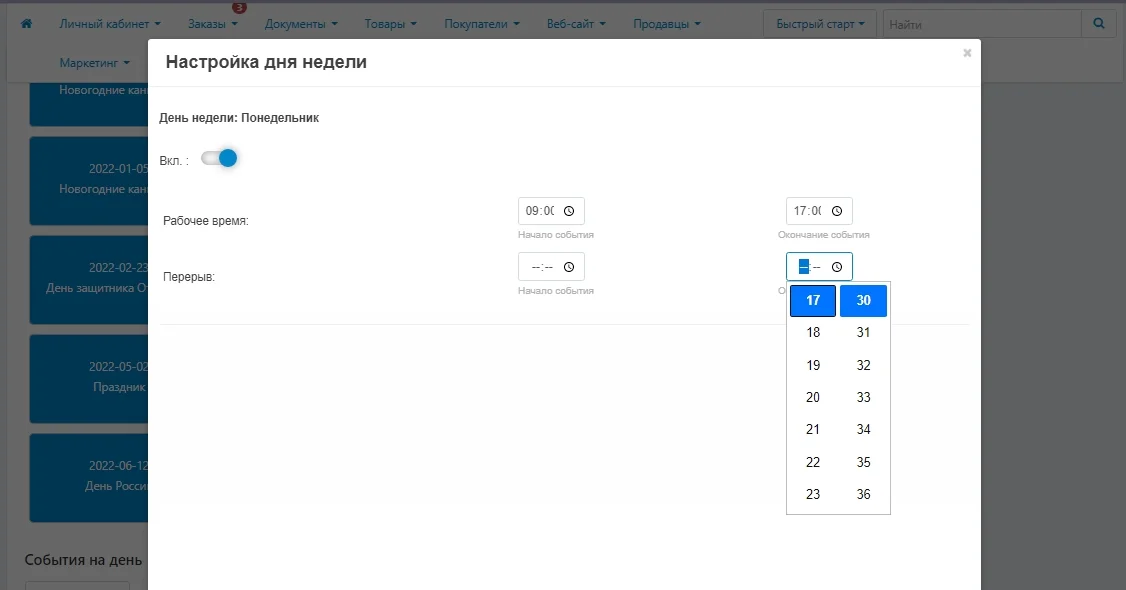Click the 2022-05-02 Праздник card

tap(89, 378)
